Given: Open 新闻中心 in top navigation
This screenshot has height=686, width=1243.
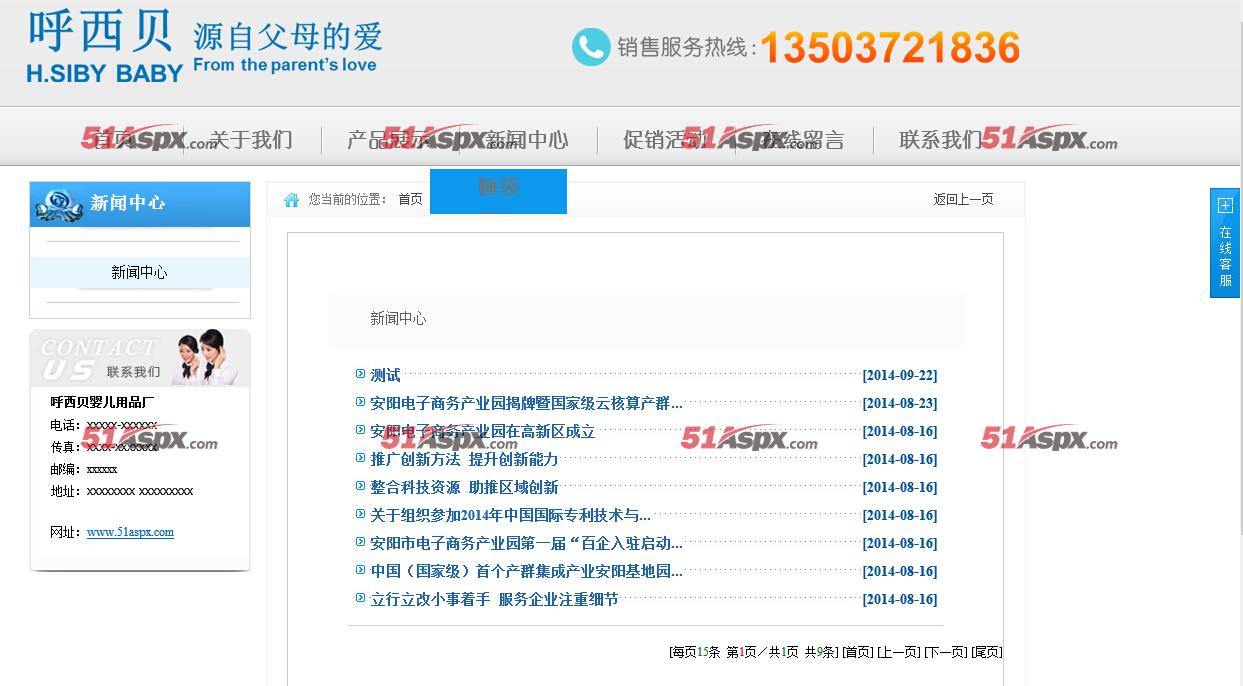Looking at the screenshot, I should 527,140.
